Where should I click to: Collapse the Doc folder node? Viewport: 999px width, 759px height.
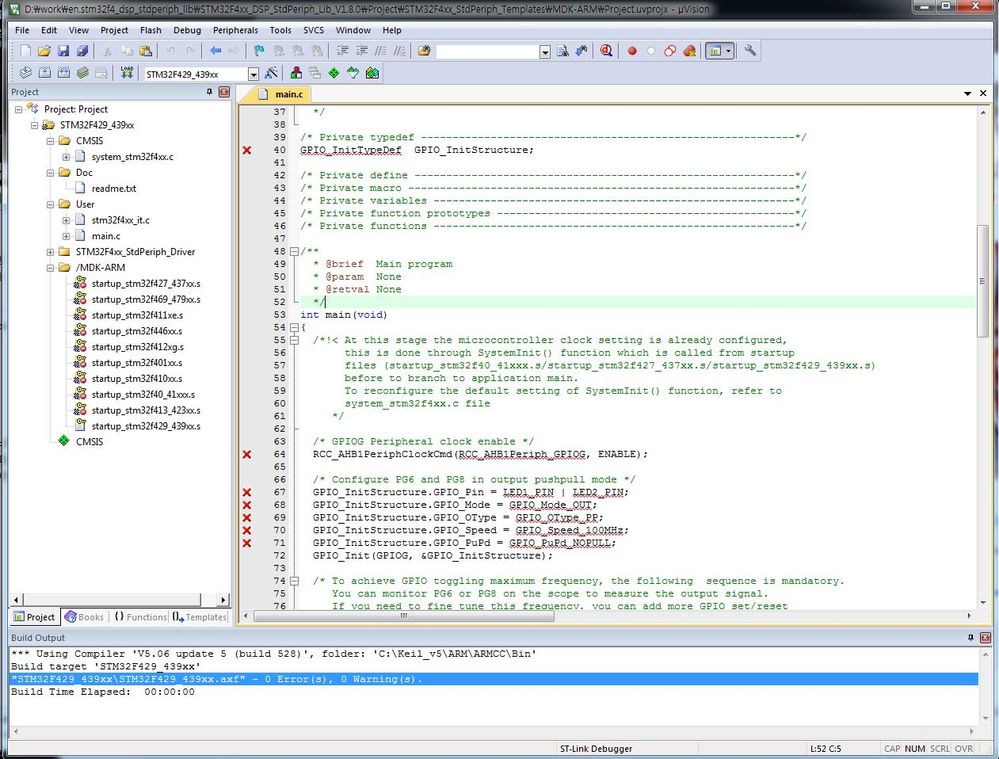coord(50,173)
